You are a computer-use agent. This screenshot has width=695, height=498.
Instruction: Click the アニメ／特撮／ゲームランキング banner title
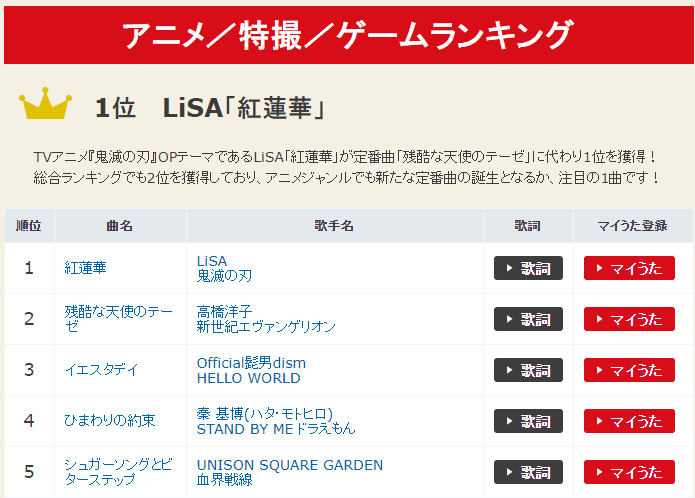coord(348,35)
